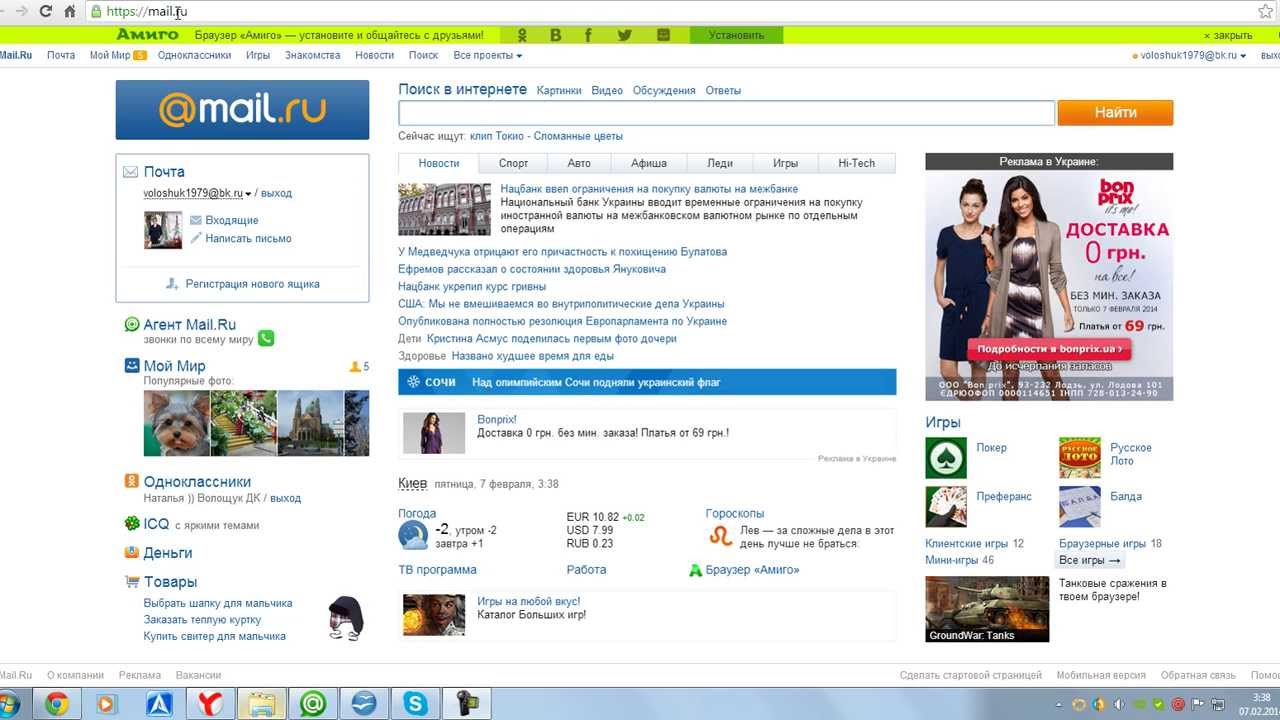Click the Сочи olympic flag news banner
This screenshot has height=720, width=1280.
coord(647,382)
